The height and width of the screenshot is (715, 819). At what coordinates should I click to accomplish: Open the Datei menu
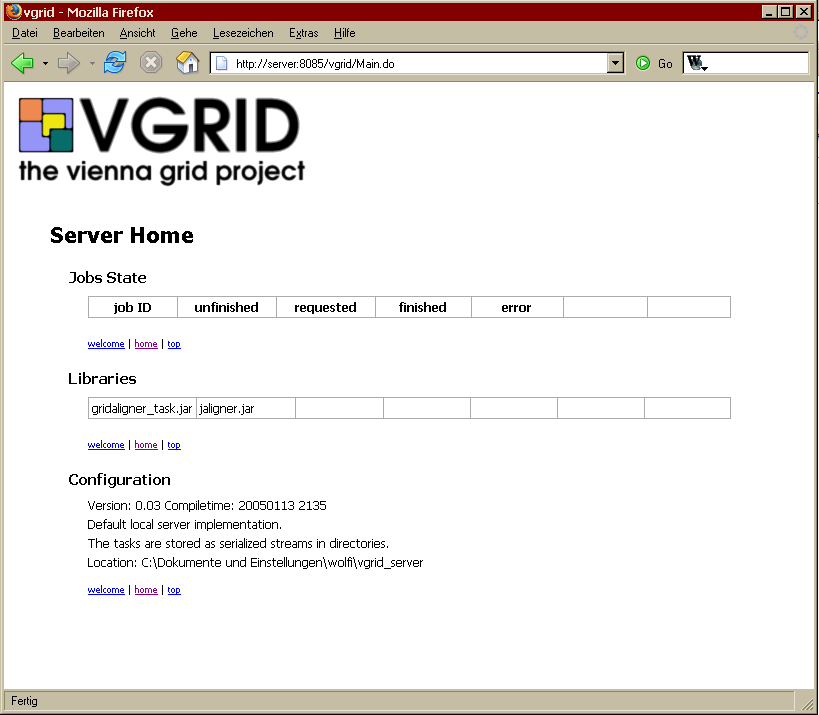(25, 33)
